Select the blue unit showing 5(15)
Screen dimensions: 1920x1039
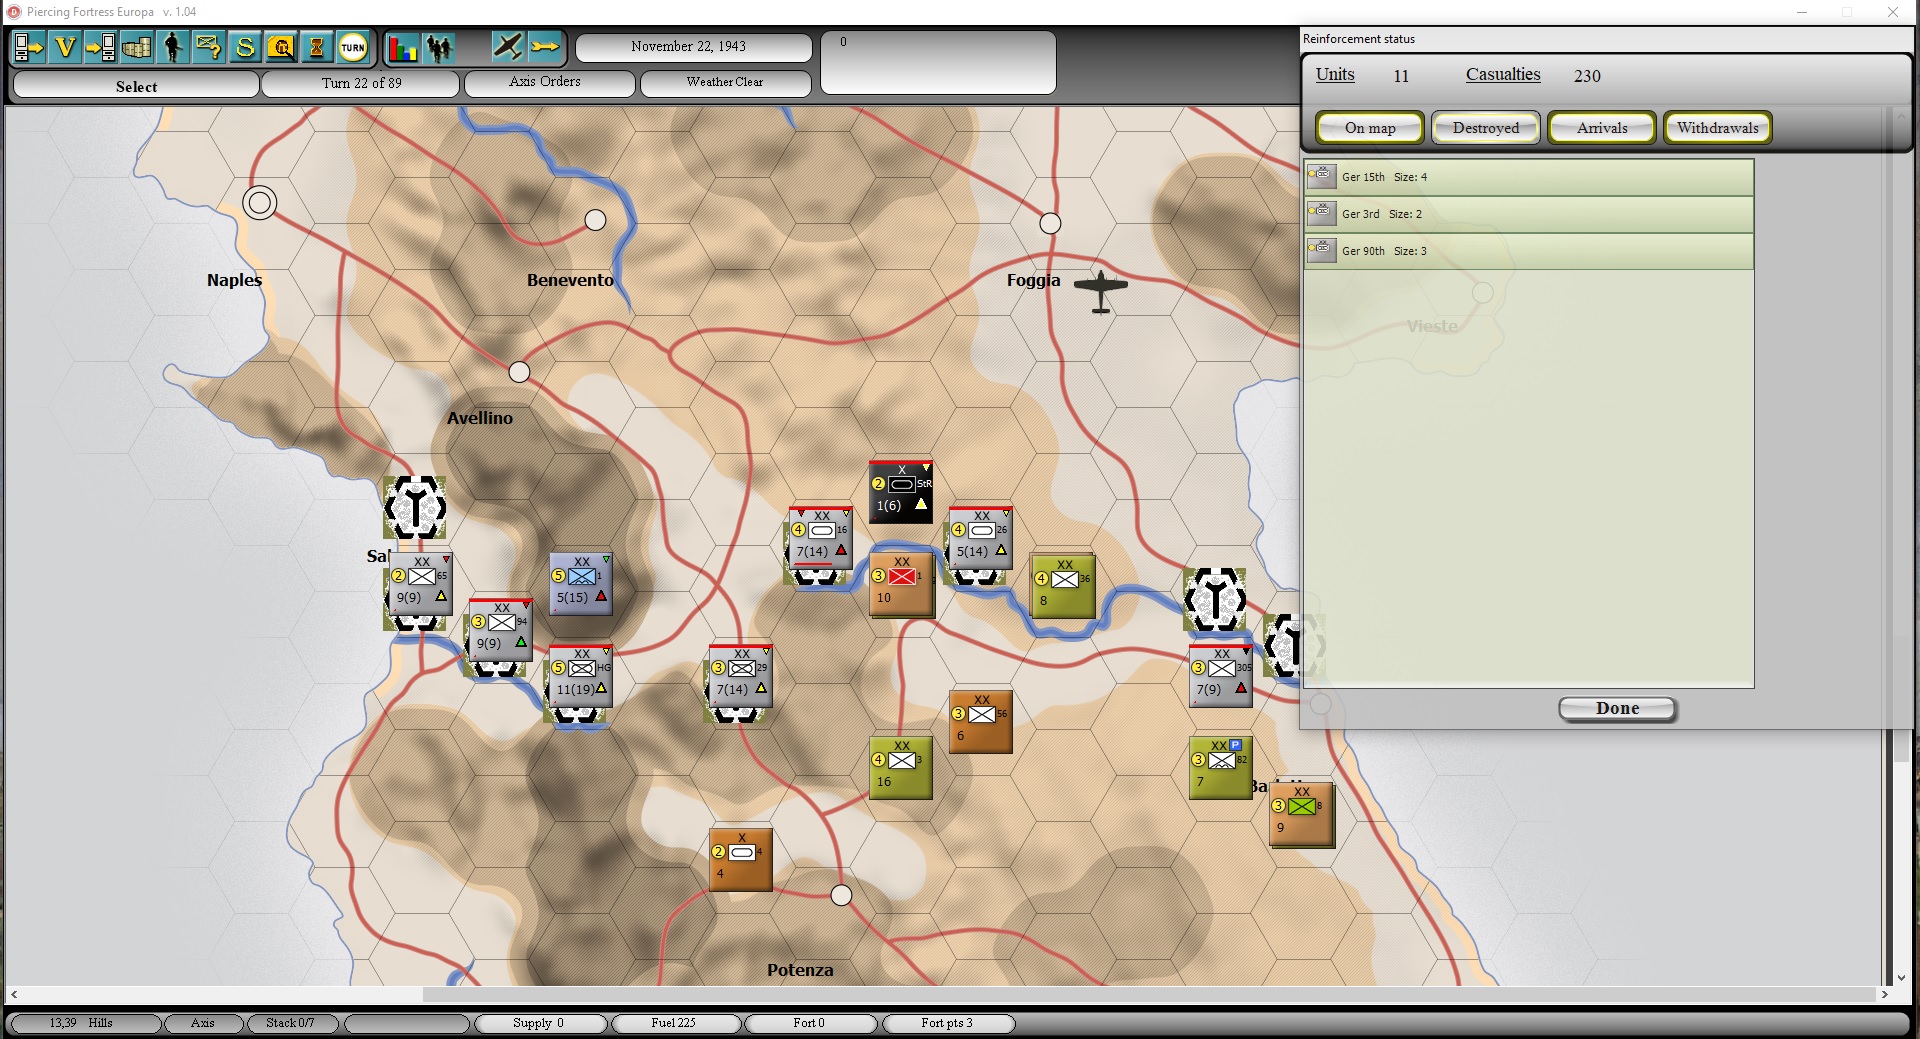click(581, 584)
